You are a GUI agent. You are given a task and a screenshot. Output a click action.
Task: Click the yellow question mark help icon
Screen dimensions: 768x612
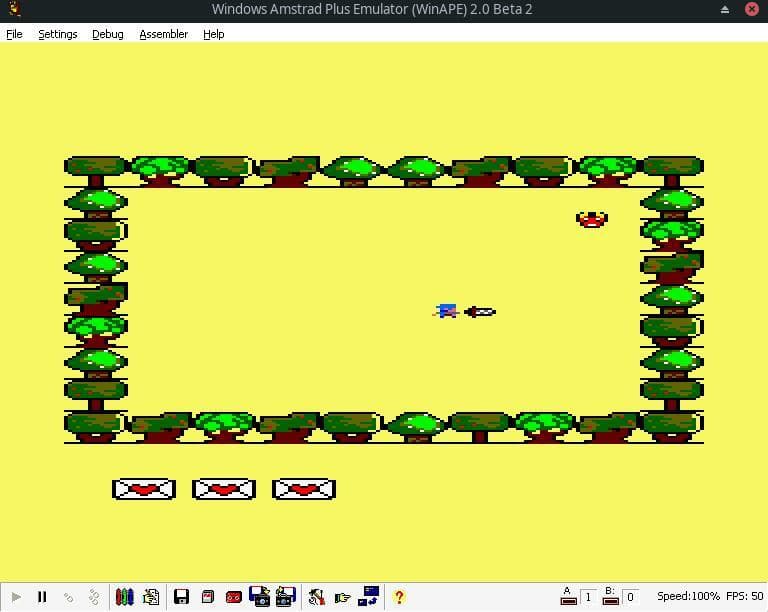(399, 597)
